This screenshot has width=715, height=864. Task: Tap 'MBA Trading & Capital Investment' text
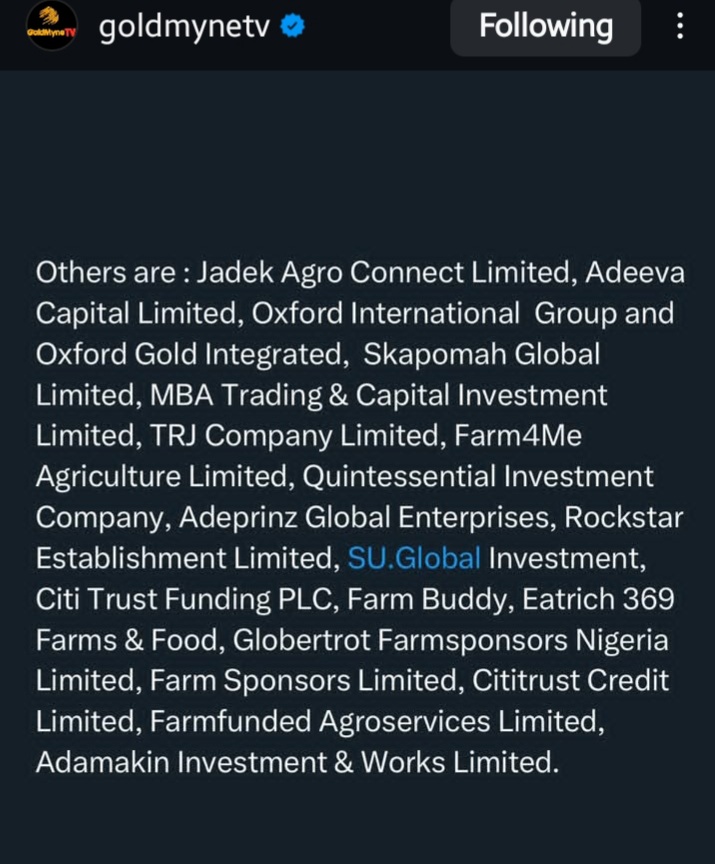click(378, 395)
